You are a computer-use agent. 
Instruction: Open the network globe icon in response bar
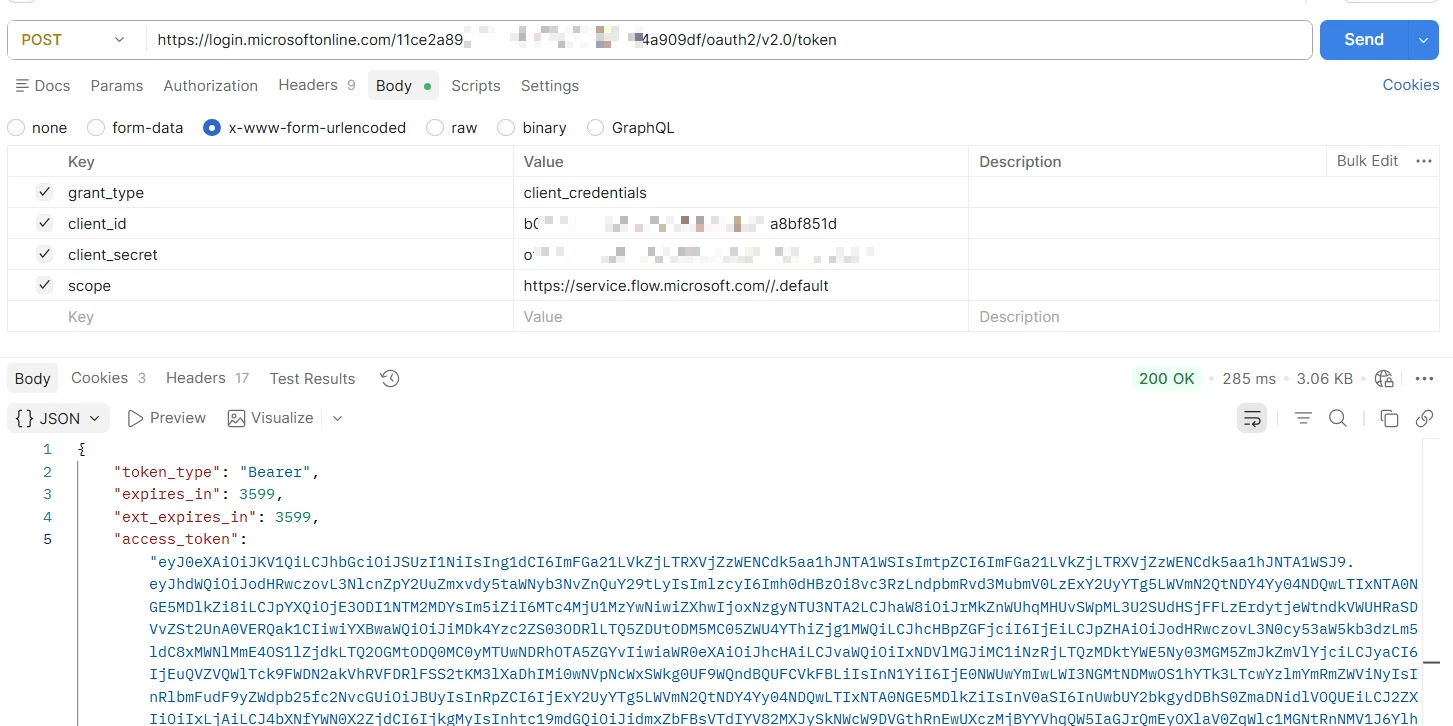[x=1384, y=378]
